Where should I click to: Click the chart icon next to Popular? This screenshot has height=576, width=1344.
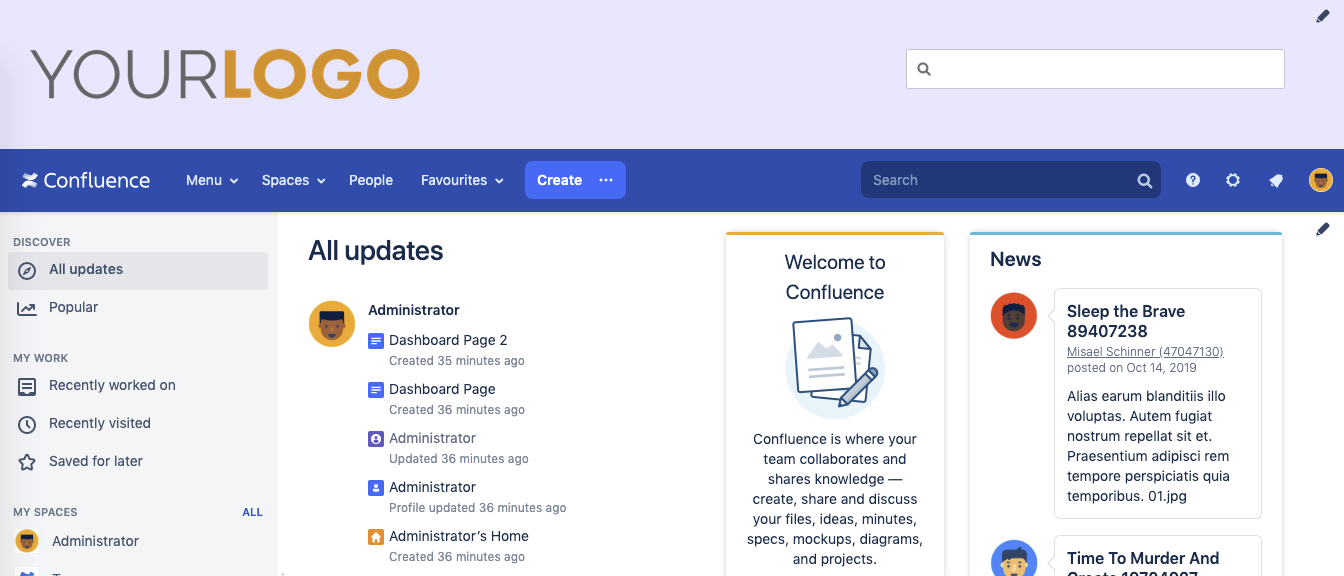click(28, 308)
